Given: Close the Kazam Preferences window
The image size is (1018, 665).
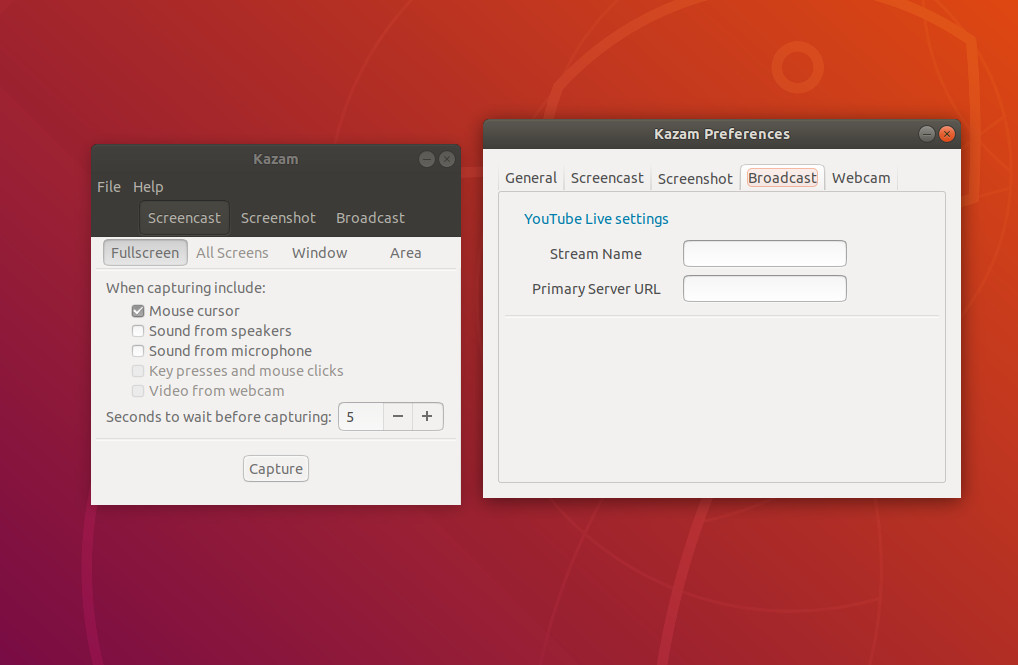Looking at the screenshot, I should [947, 134].
